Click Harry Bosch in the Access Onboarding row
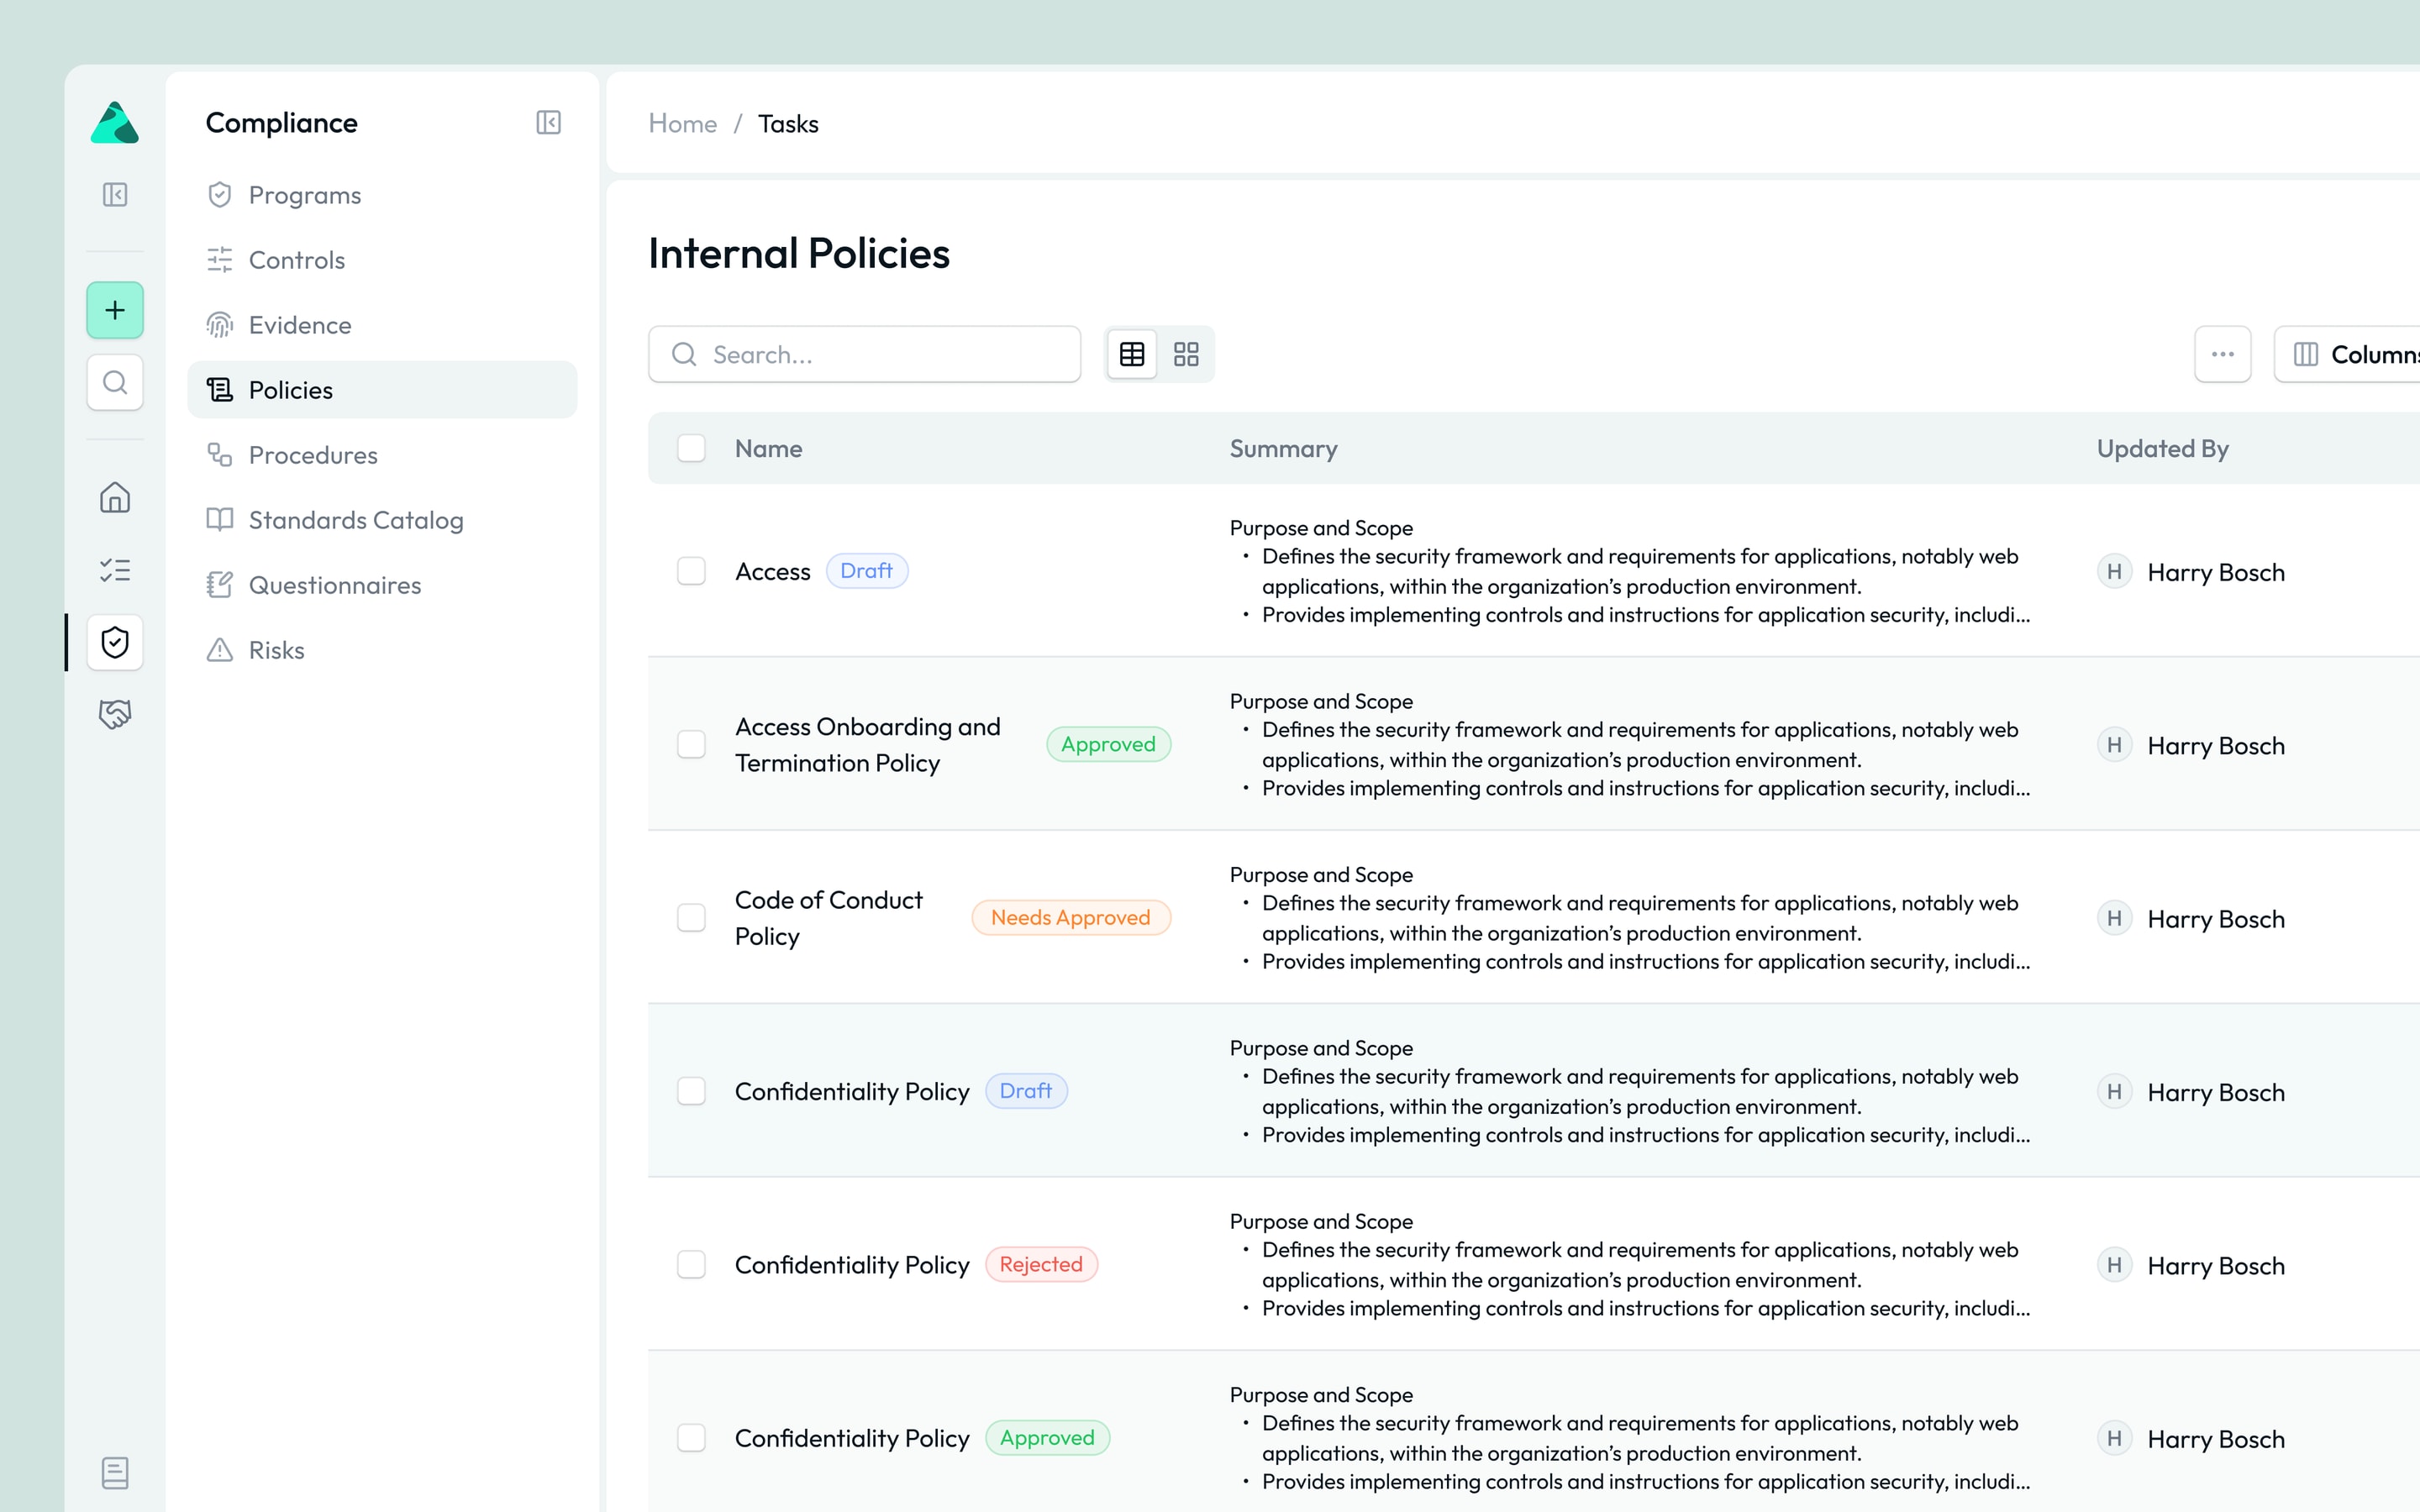 [x=2216, y=746]
